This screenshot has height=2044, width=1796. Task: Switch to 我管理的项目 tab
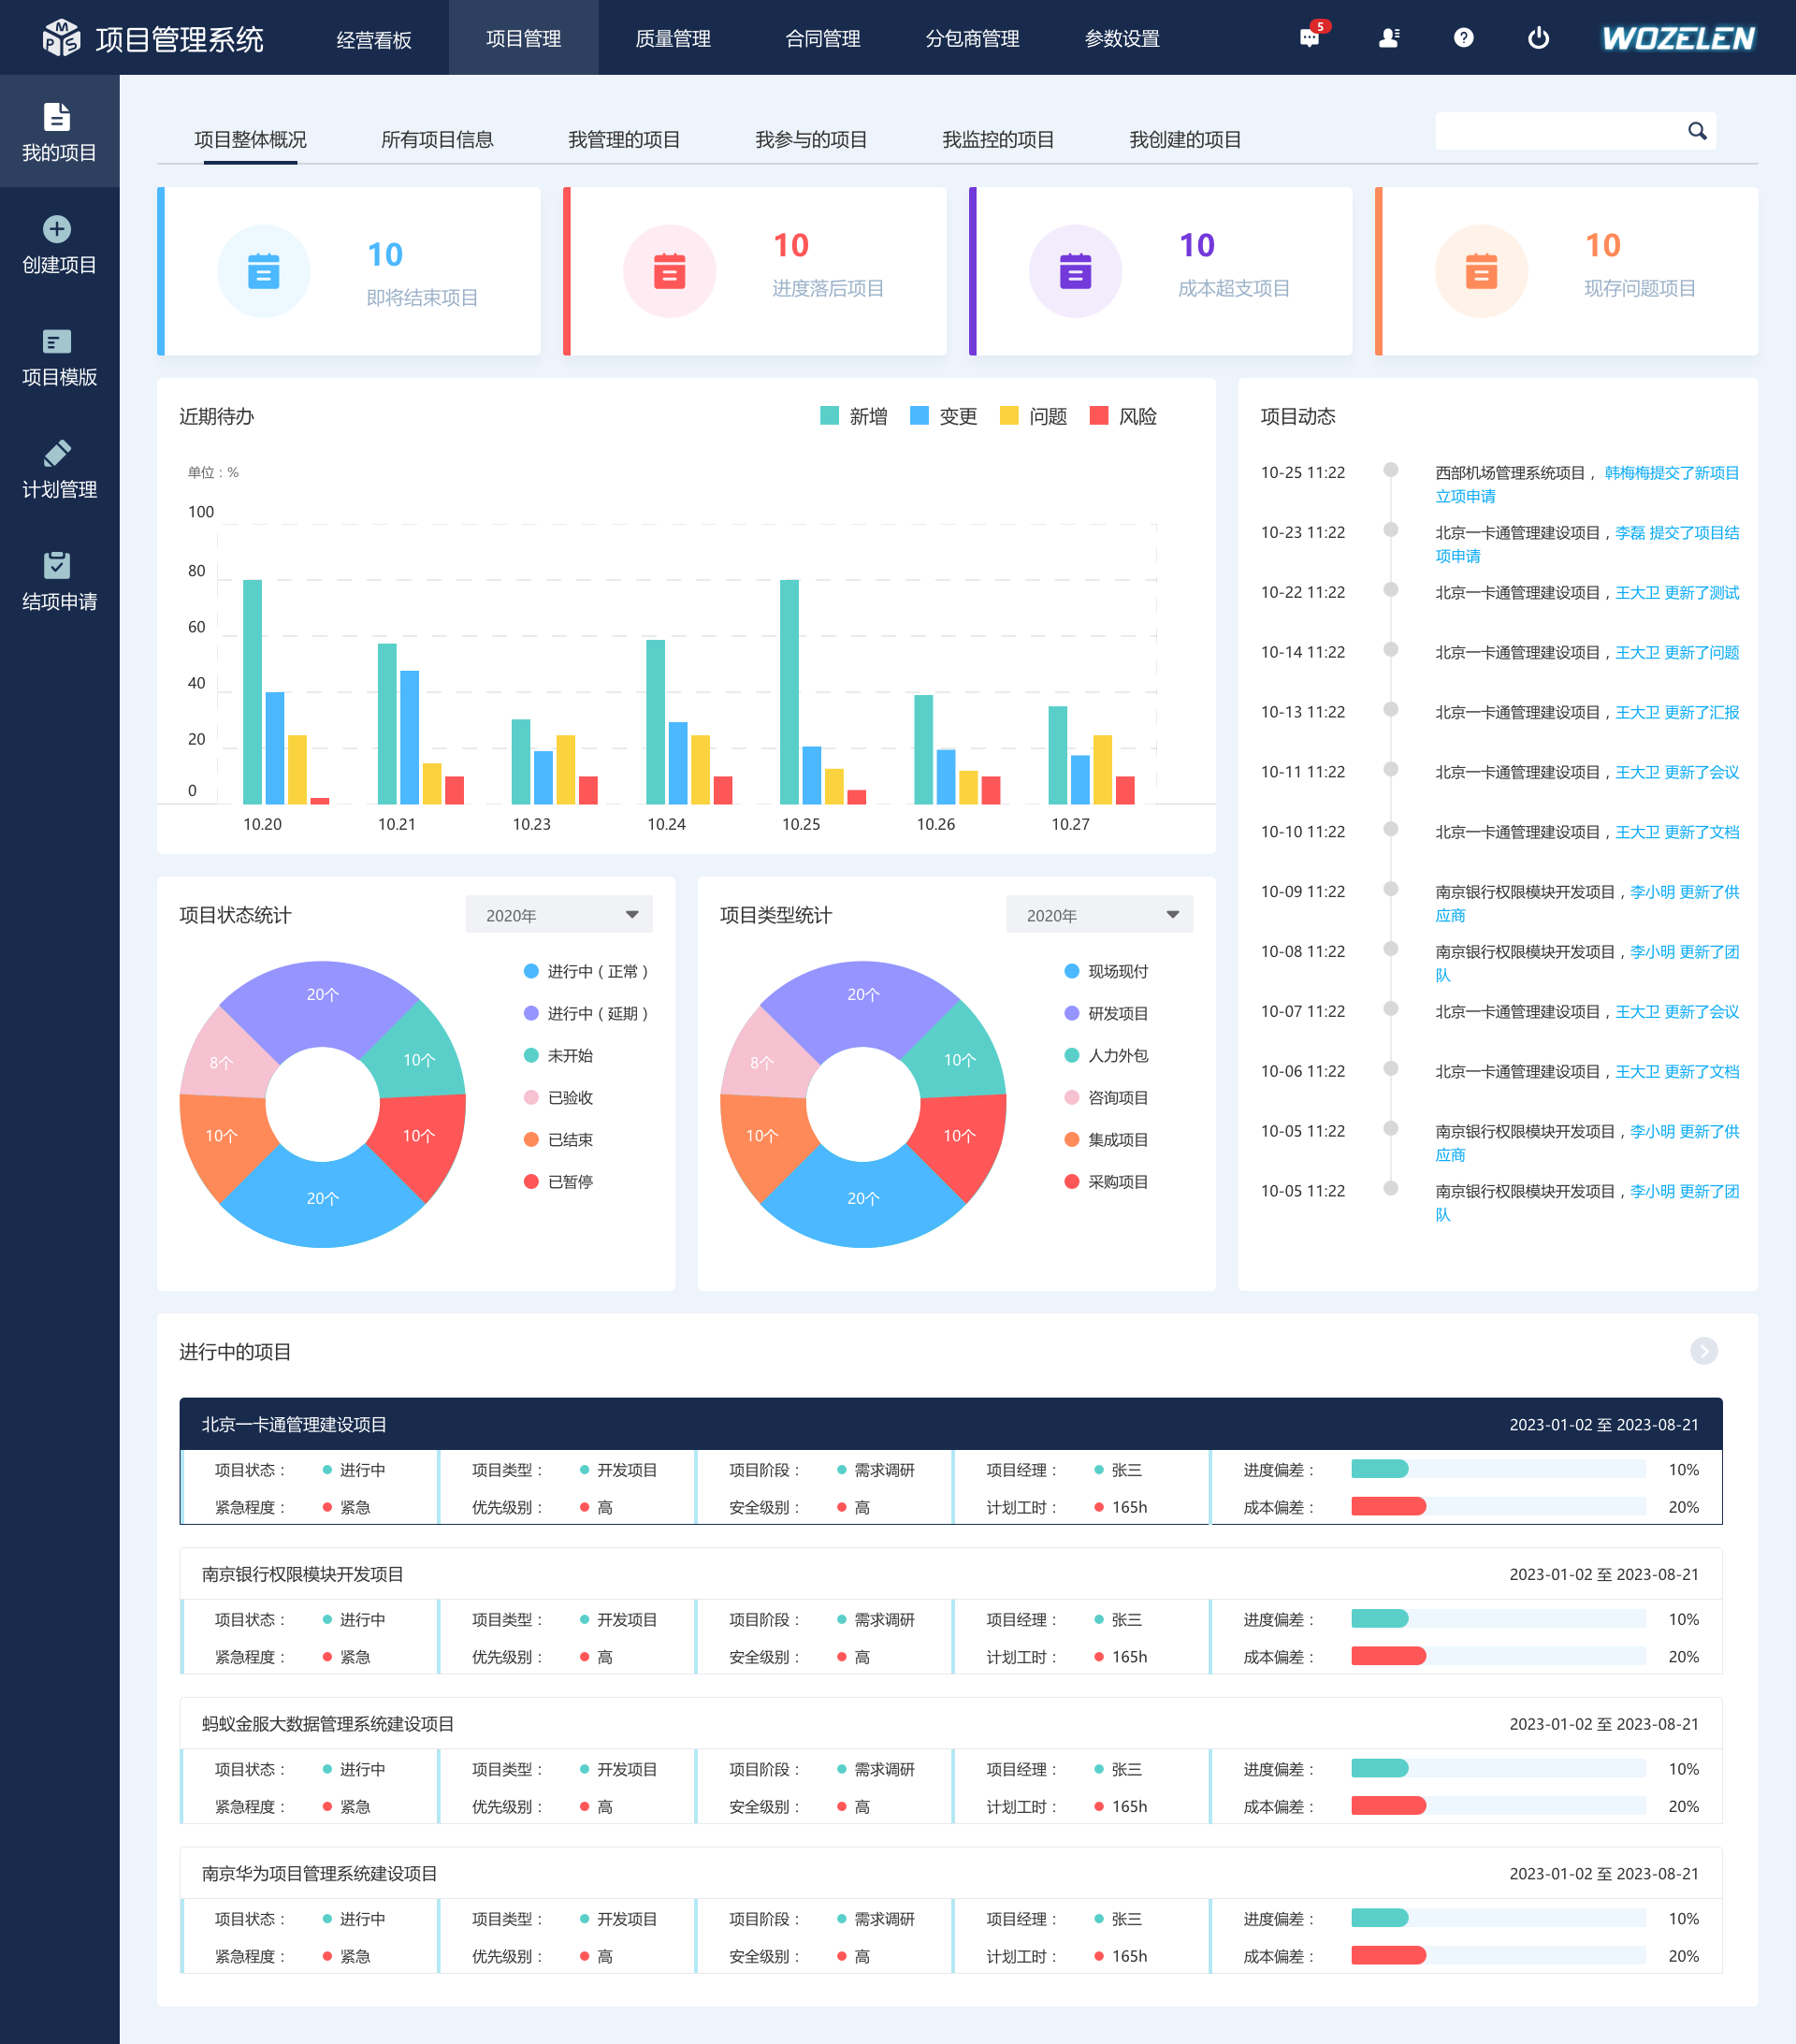click(x=624, y=139)
